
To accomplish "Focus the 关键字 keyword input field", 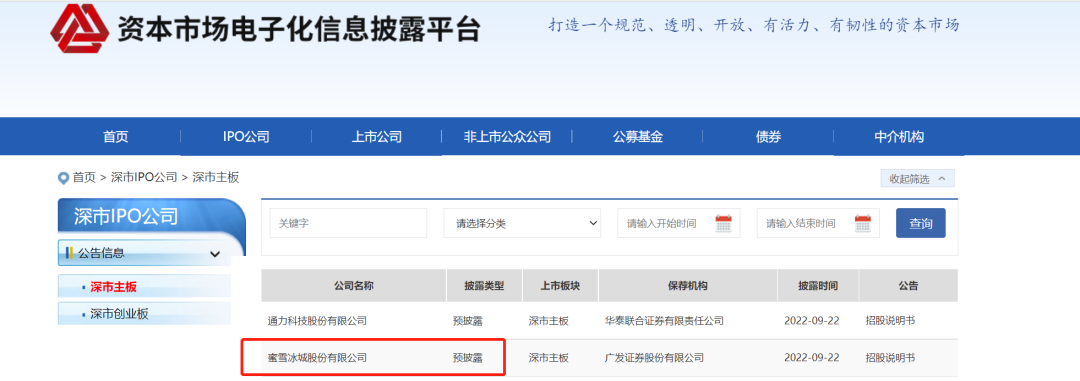I will (x=348, y=223).
